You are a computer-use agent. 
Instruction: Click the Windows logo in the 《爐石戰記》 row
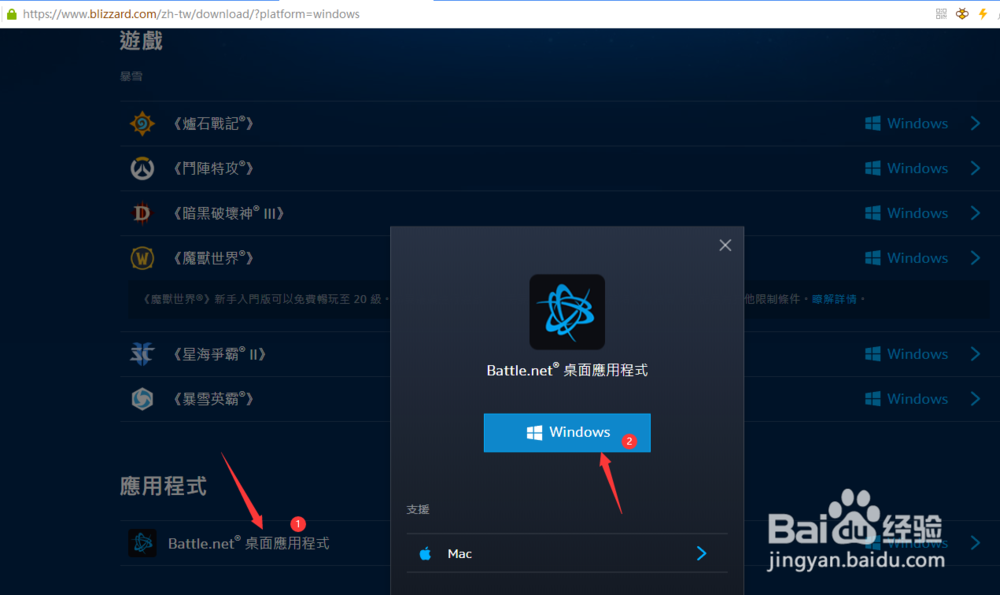pyautogui.click(x=872, y=124)
